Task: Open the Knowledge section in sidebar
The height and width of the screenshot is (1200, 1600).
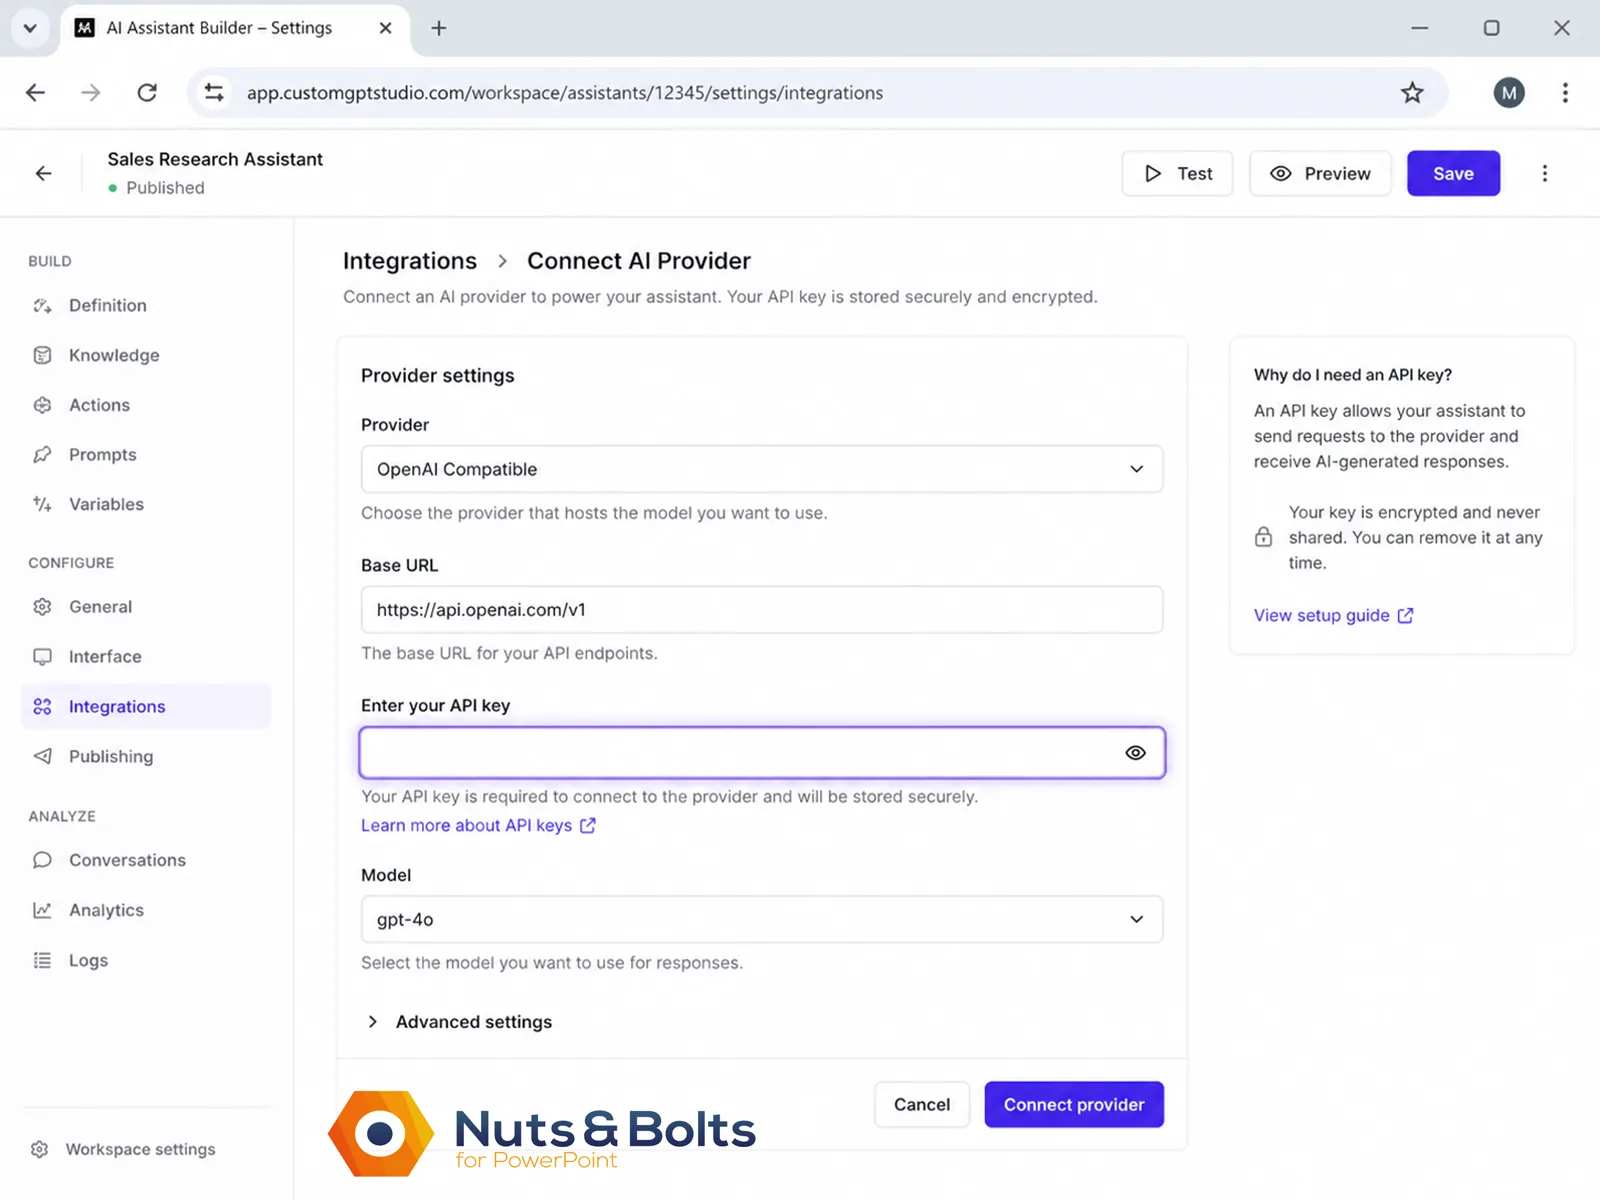Action: [x=146, y=355]
